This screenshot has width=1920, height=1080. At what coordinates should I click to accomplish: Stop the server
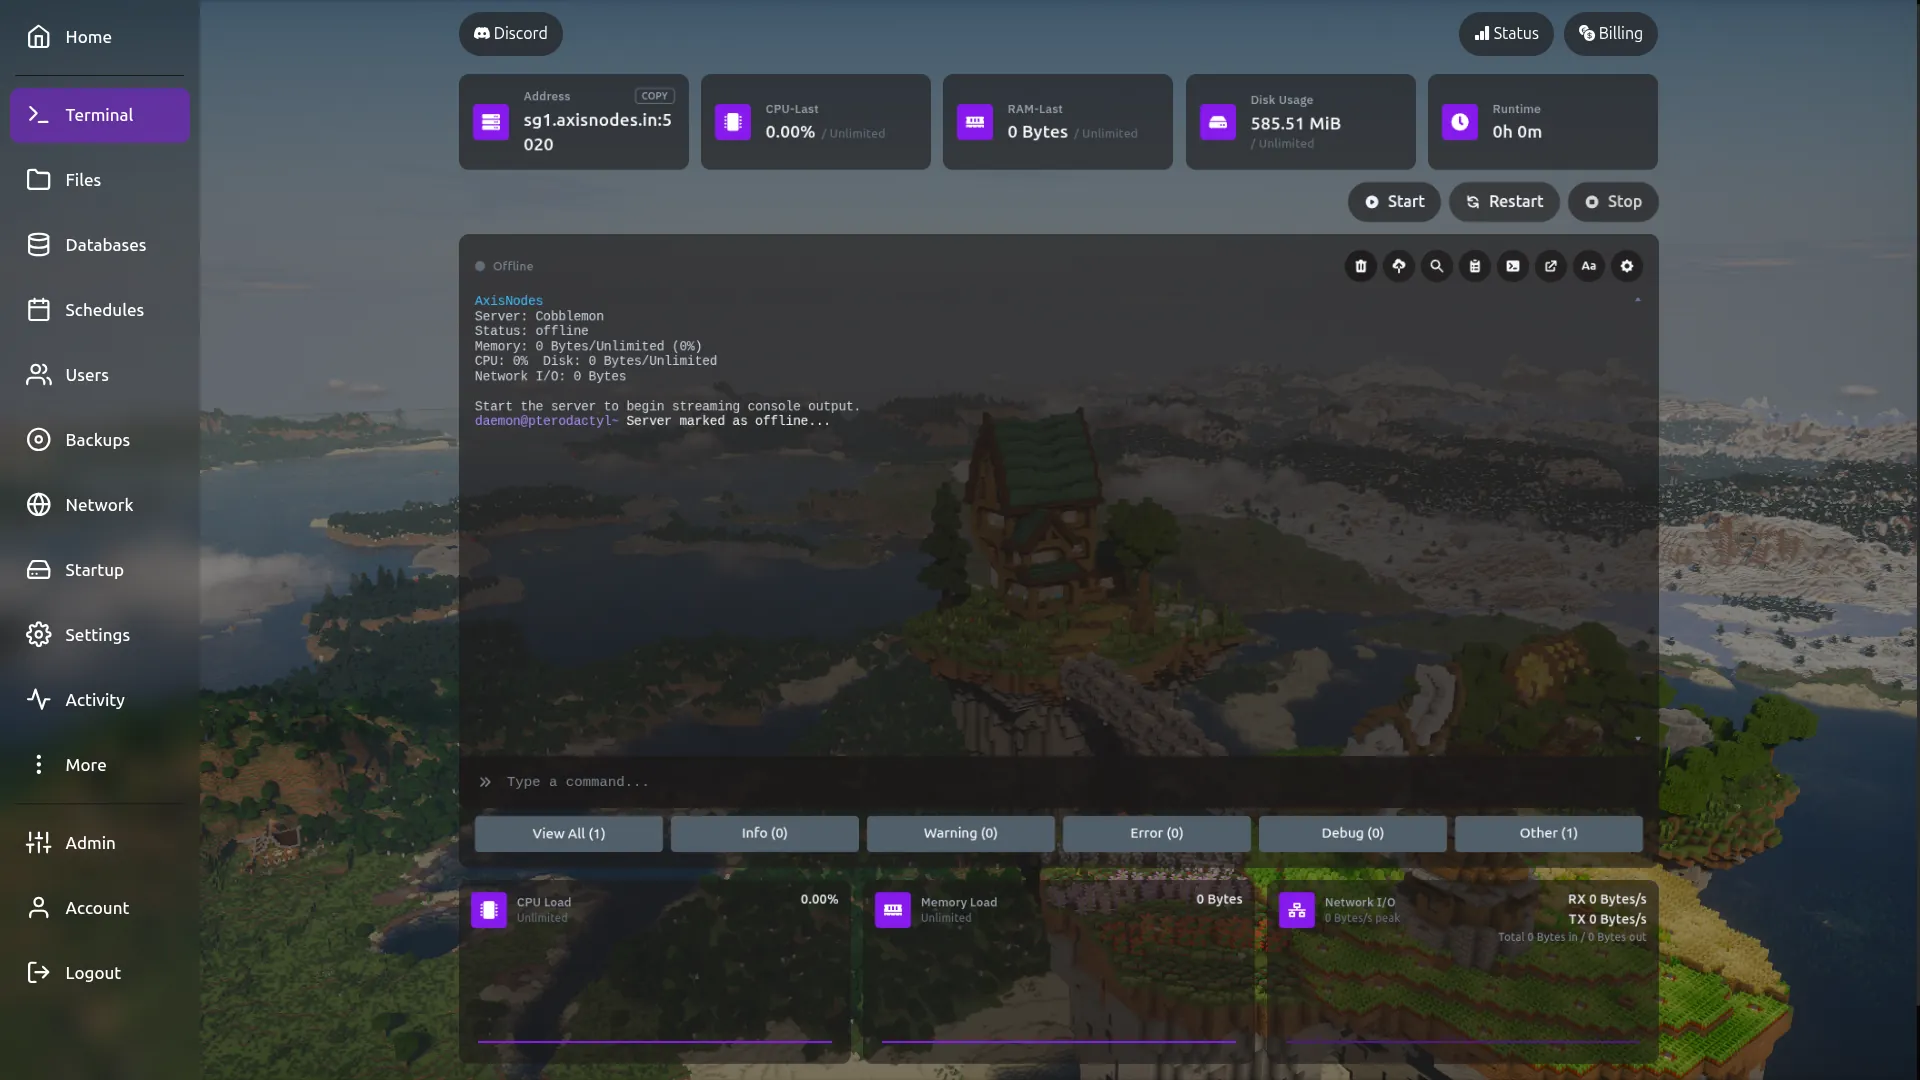tap(1613, 202)
